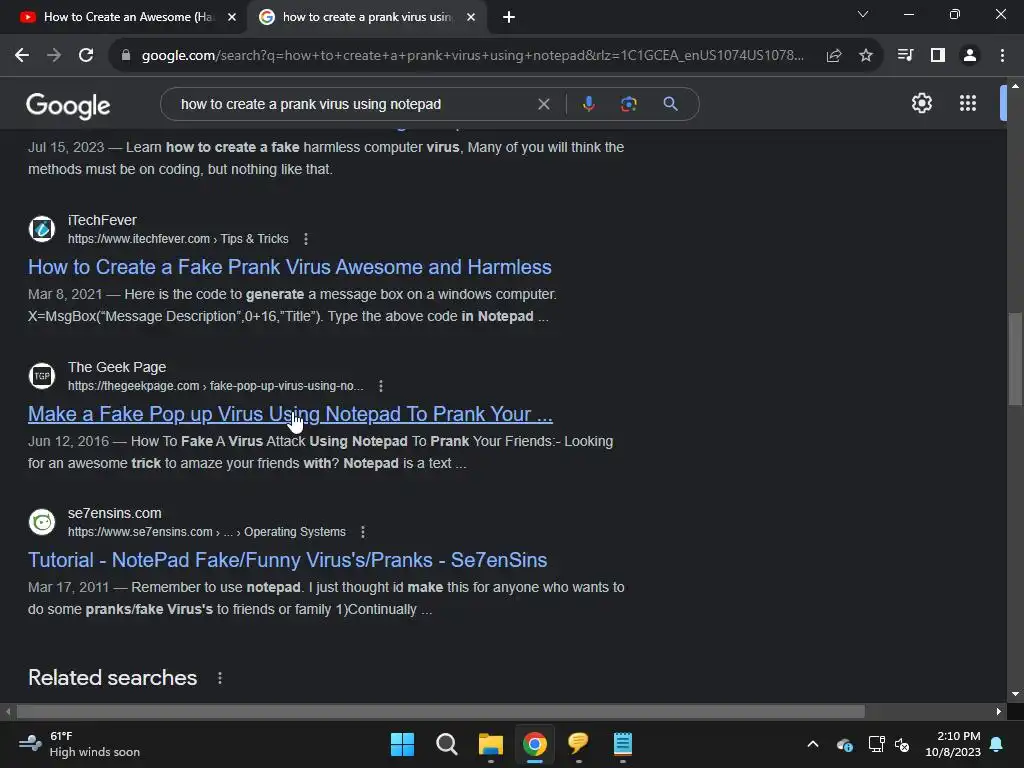Expand the tab search chevron
The image size is (1024, 768).
pos(863,14)
